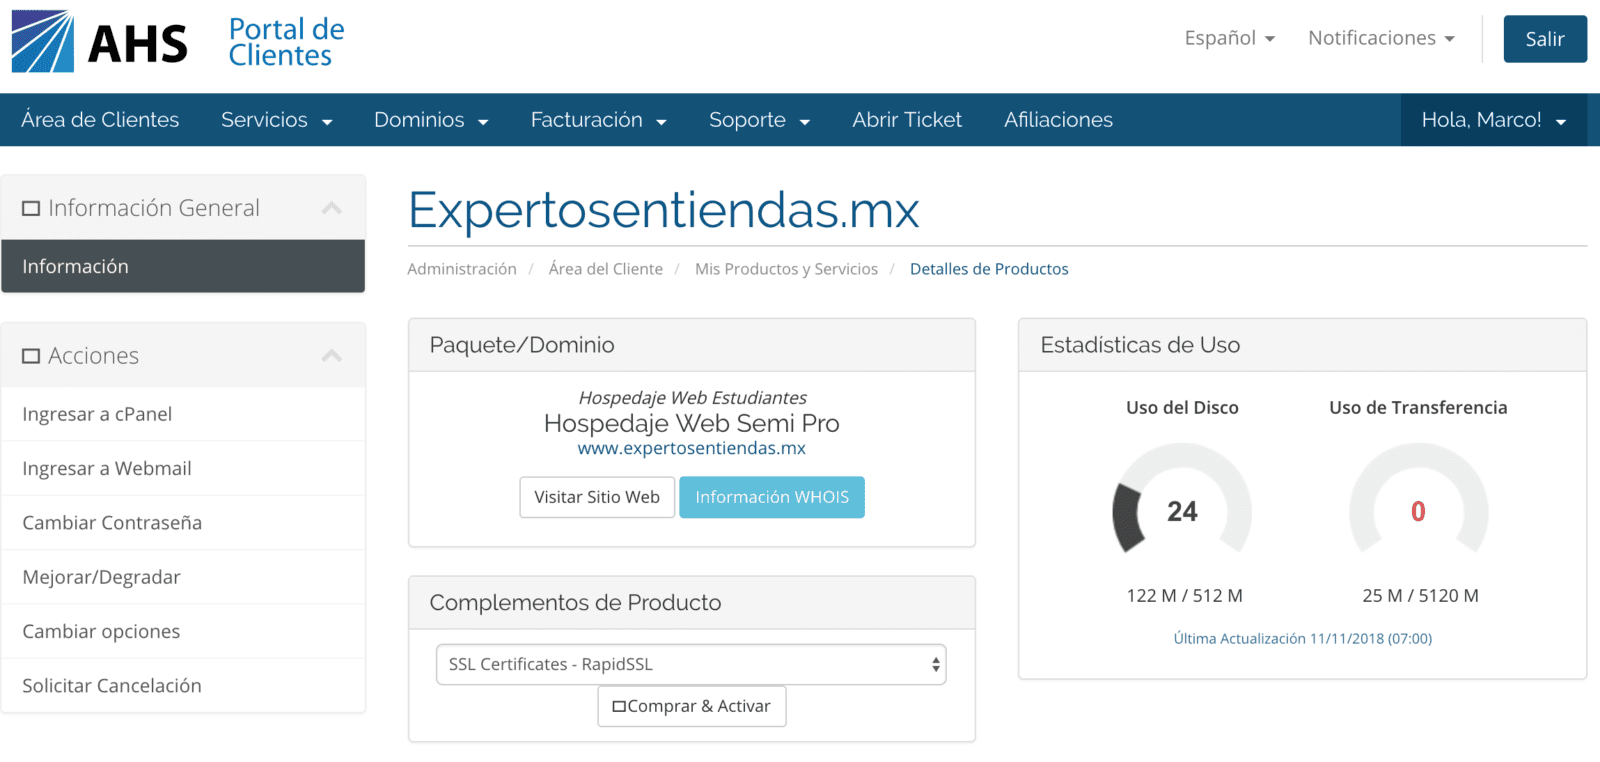
Task: Click the Portal de Clientes title
Action: (x=286, y=42)
